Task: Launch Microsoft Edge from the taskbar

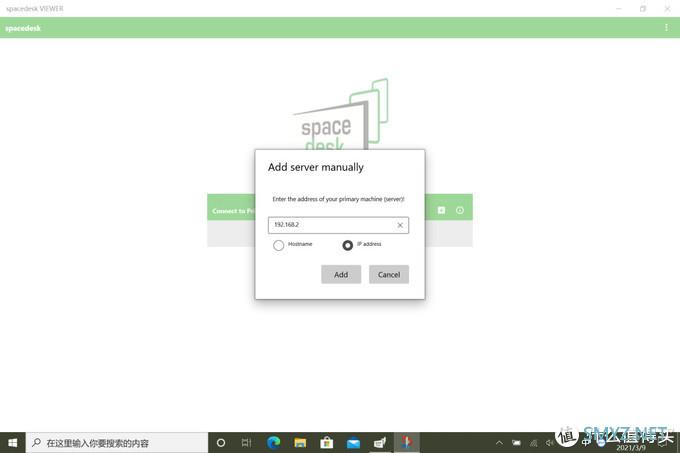Action: click(x=274, y=443)
